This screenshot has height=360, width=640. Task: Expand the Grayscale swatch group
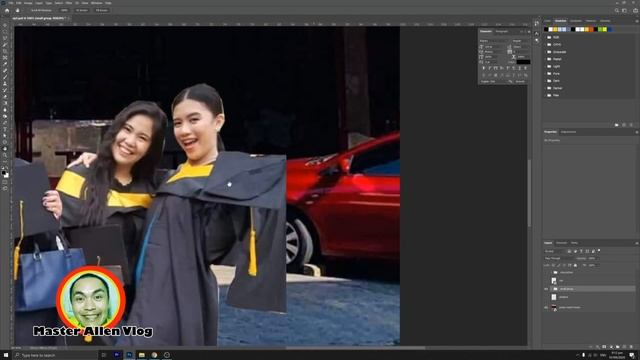coord(546,52)
